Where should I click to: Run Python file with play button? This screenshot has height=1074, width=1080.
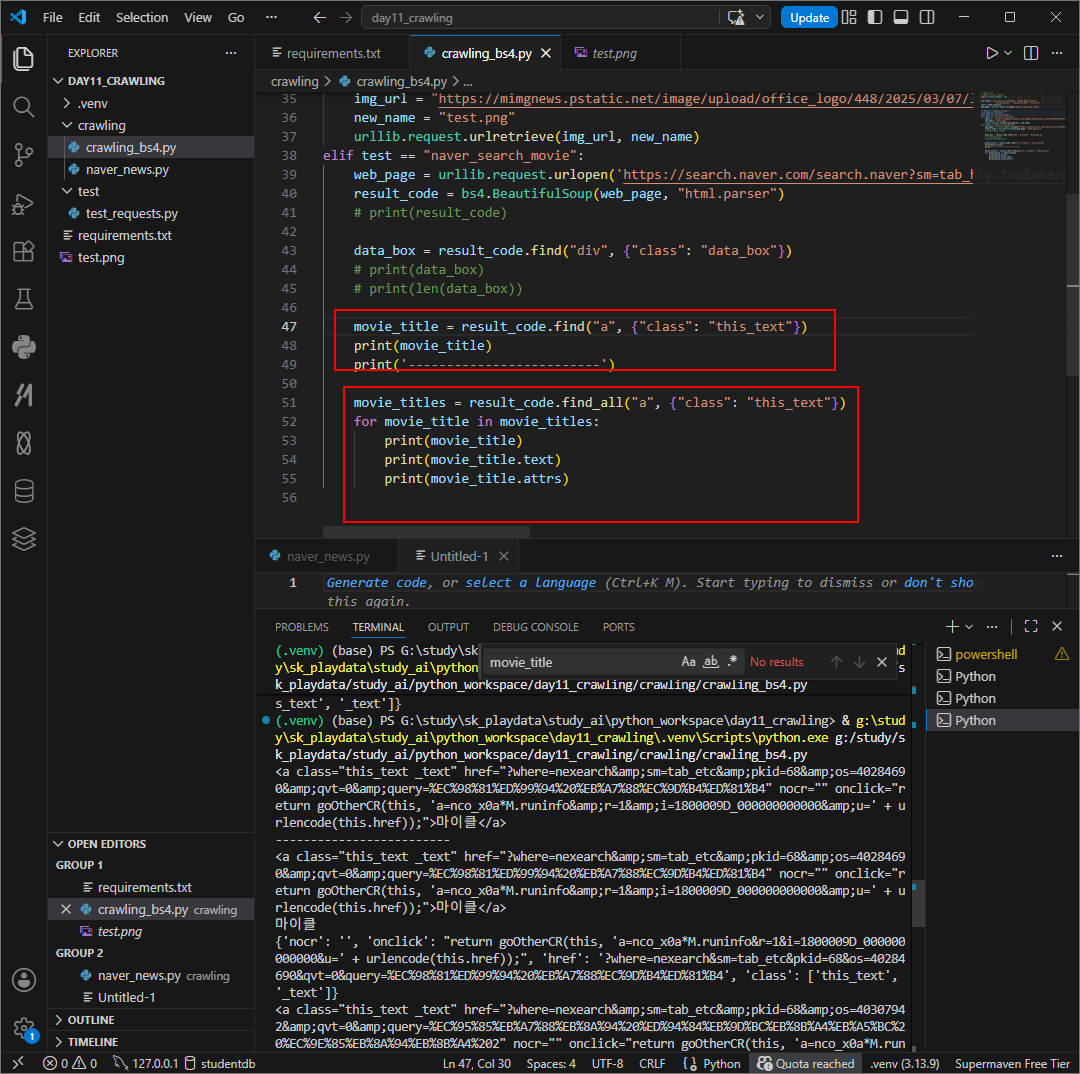(991, 53)
